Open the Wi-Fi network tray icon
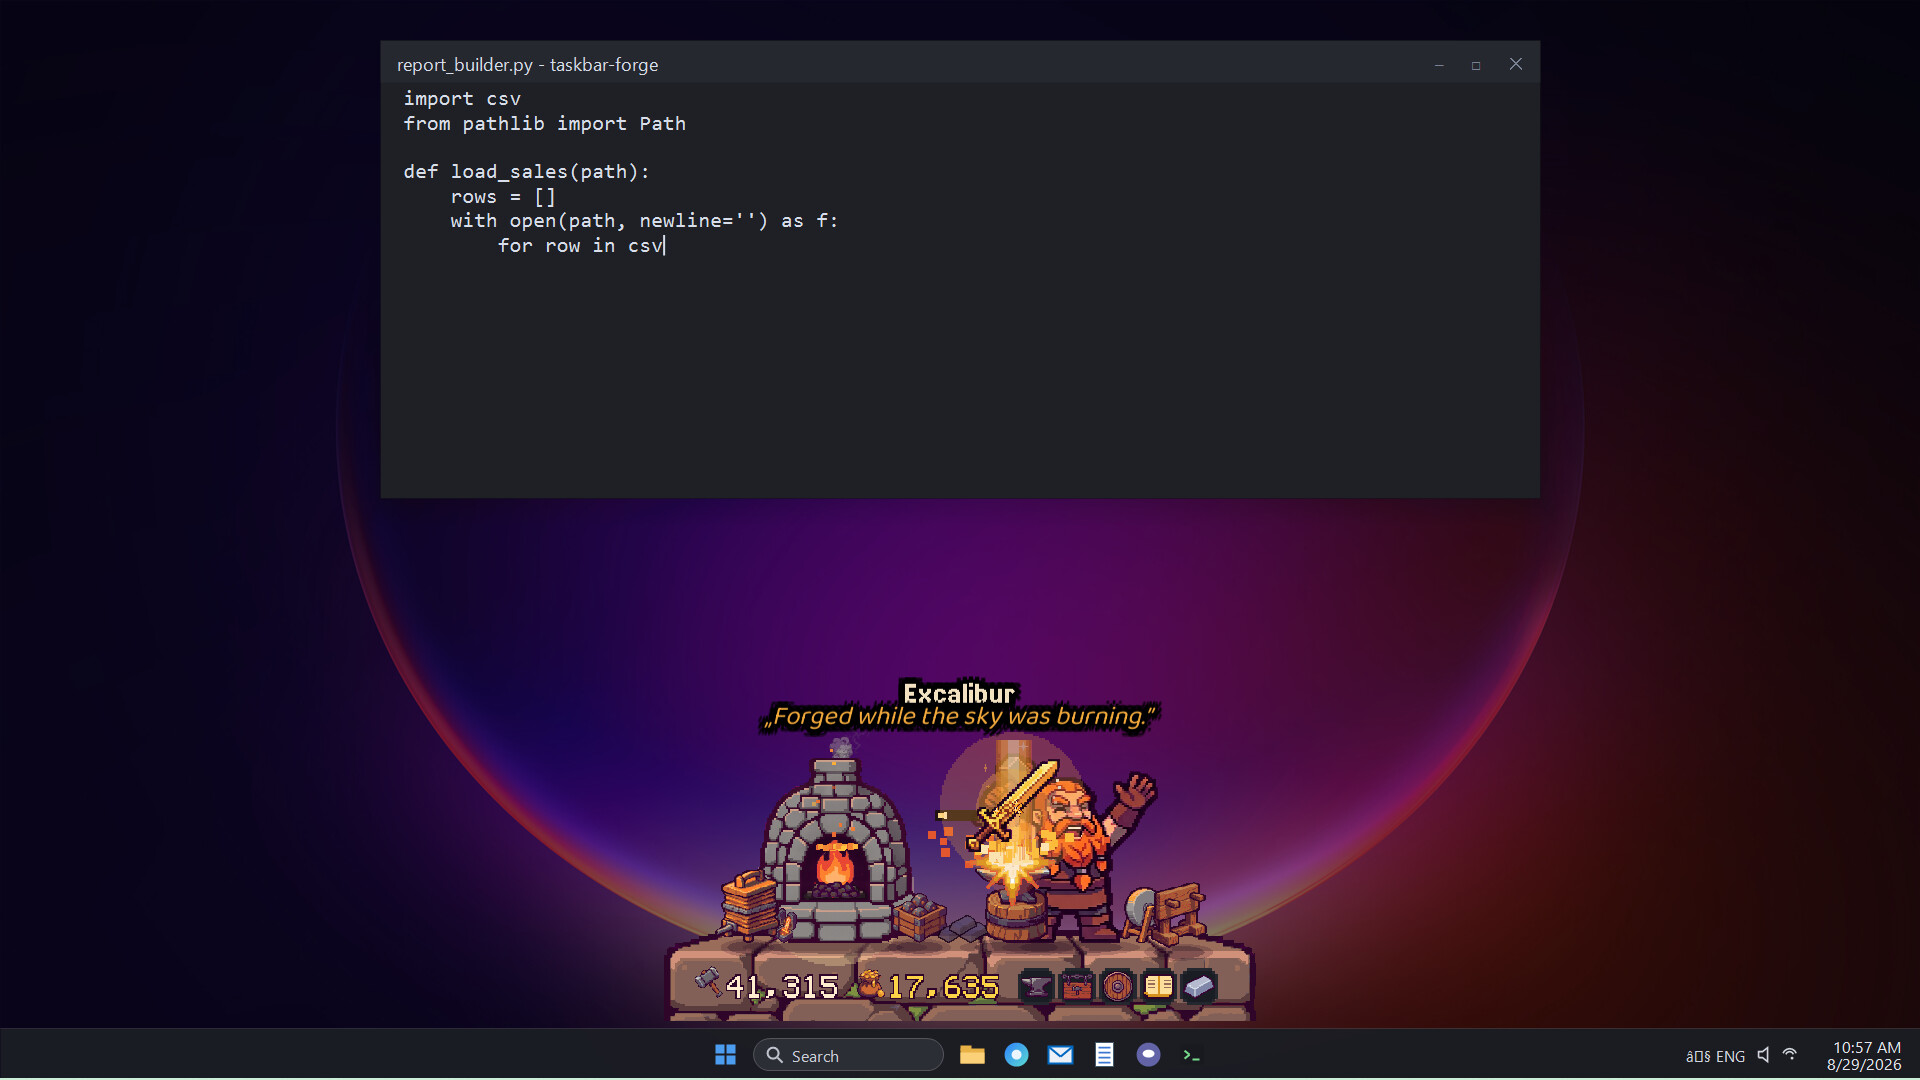 click(x=1790, y=1055)
